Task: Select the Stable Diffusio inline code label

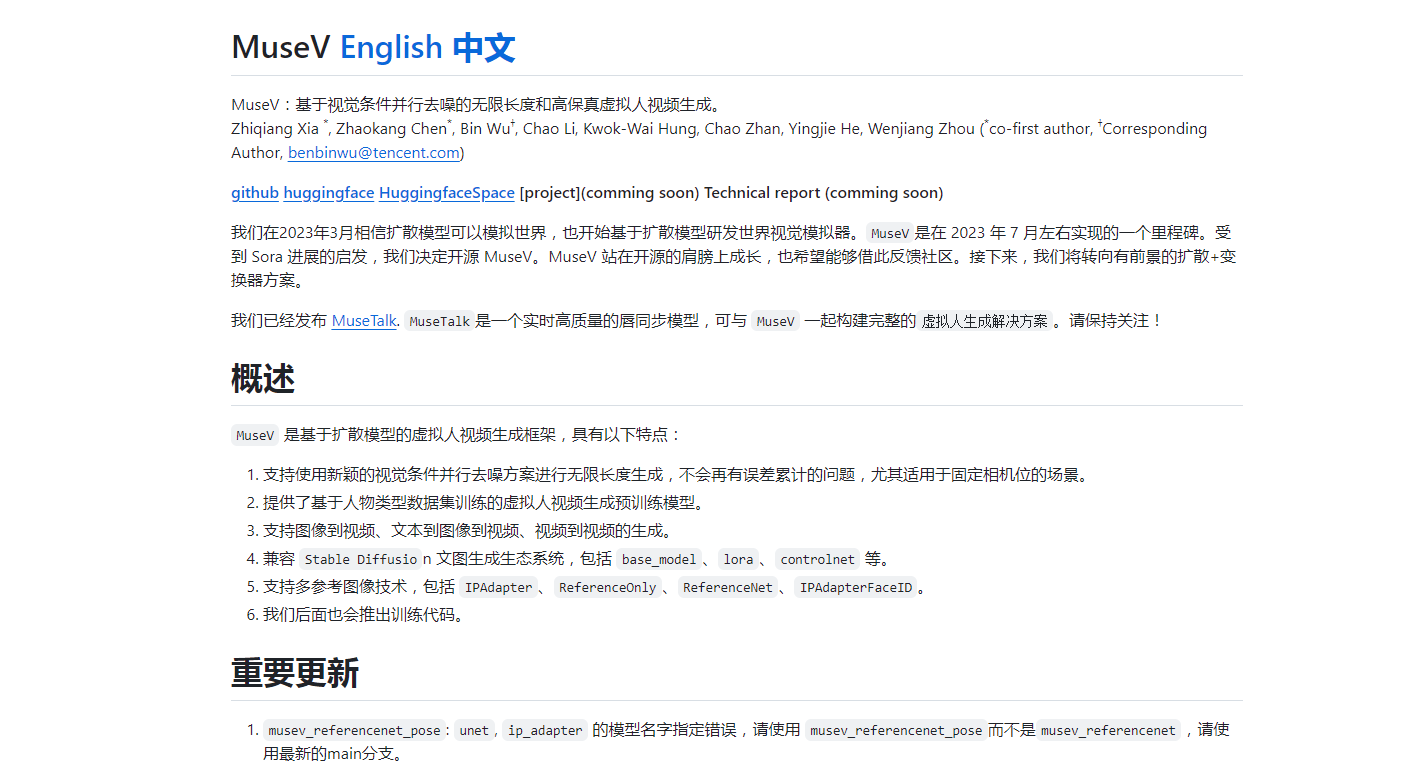Action: (360, 559)
